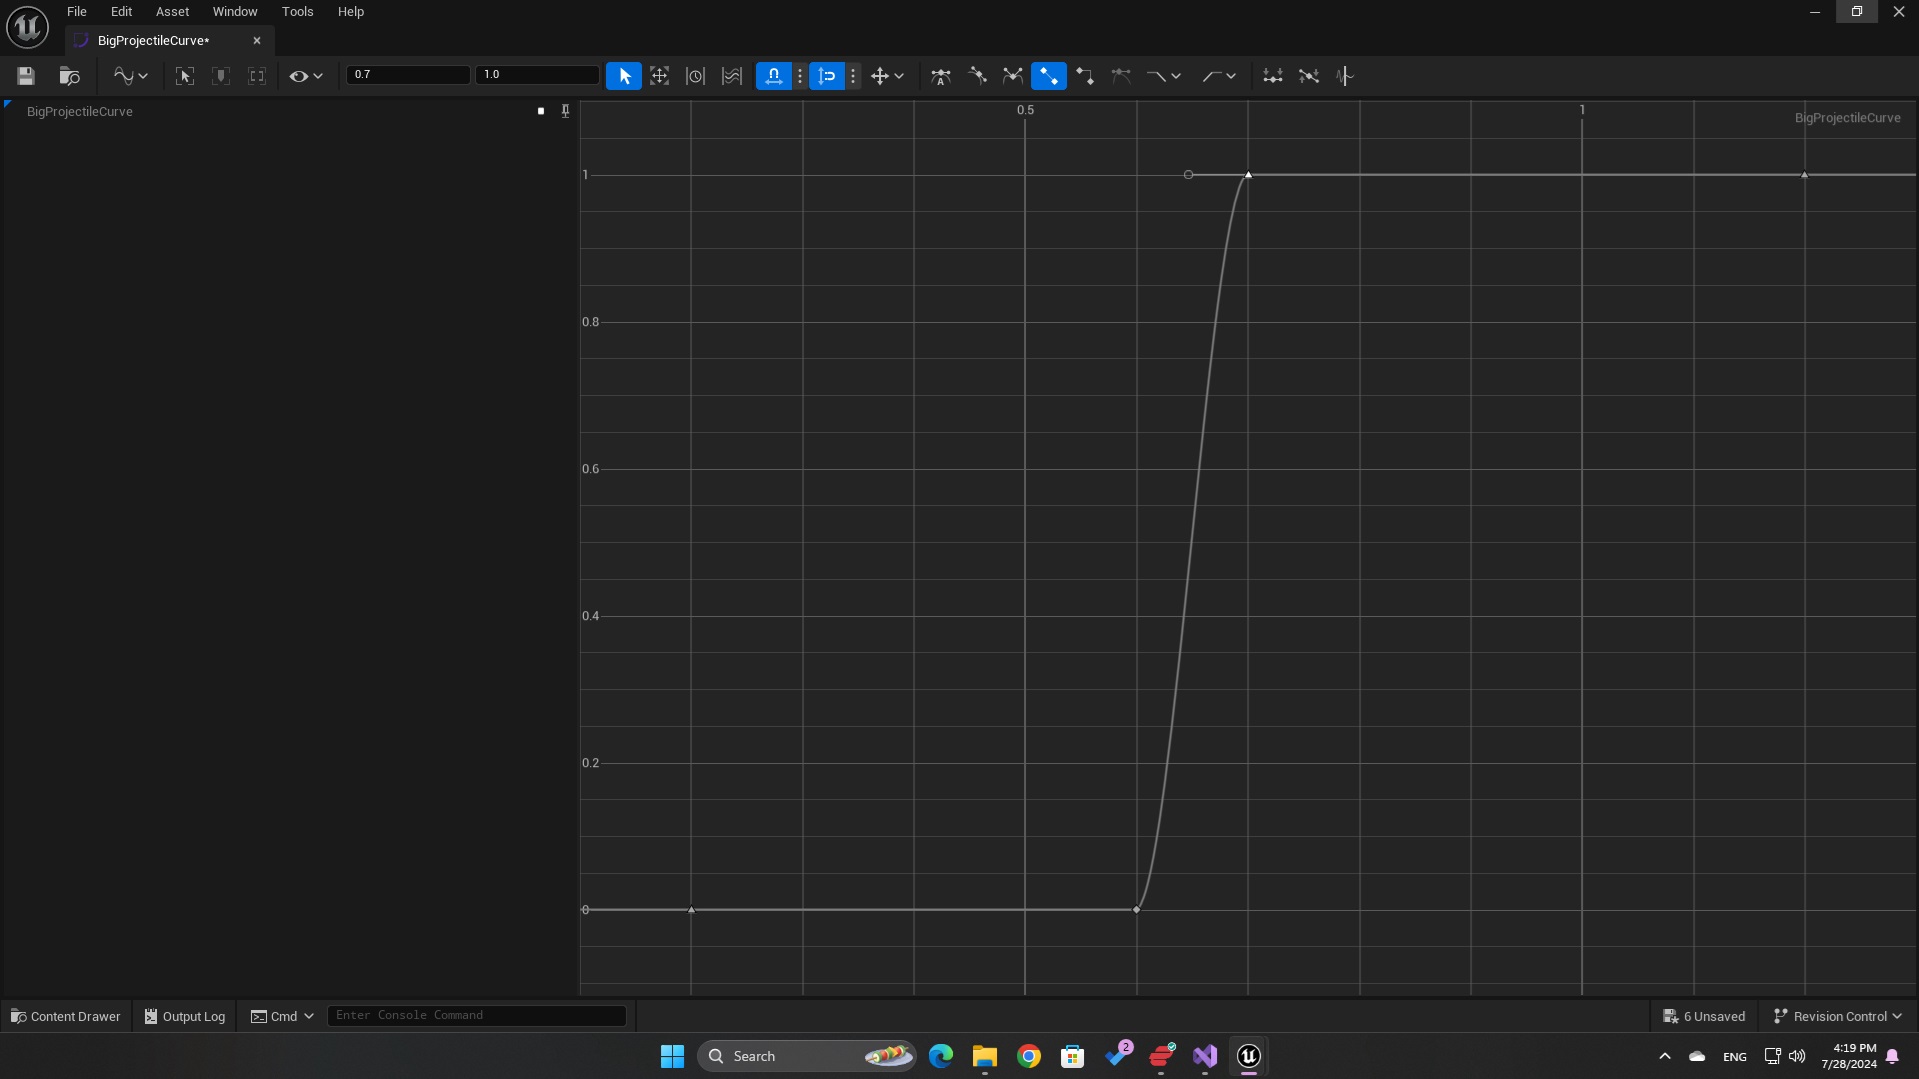Image resolution: width=1919 pixels, height=1079 pixels.
Task: Open axis snapping dropdown
Action: (887, 76)
